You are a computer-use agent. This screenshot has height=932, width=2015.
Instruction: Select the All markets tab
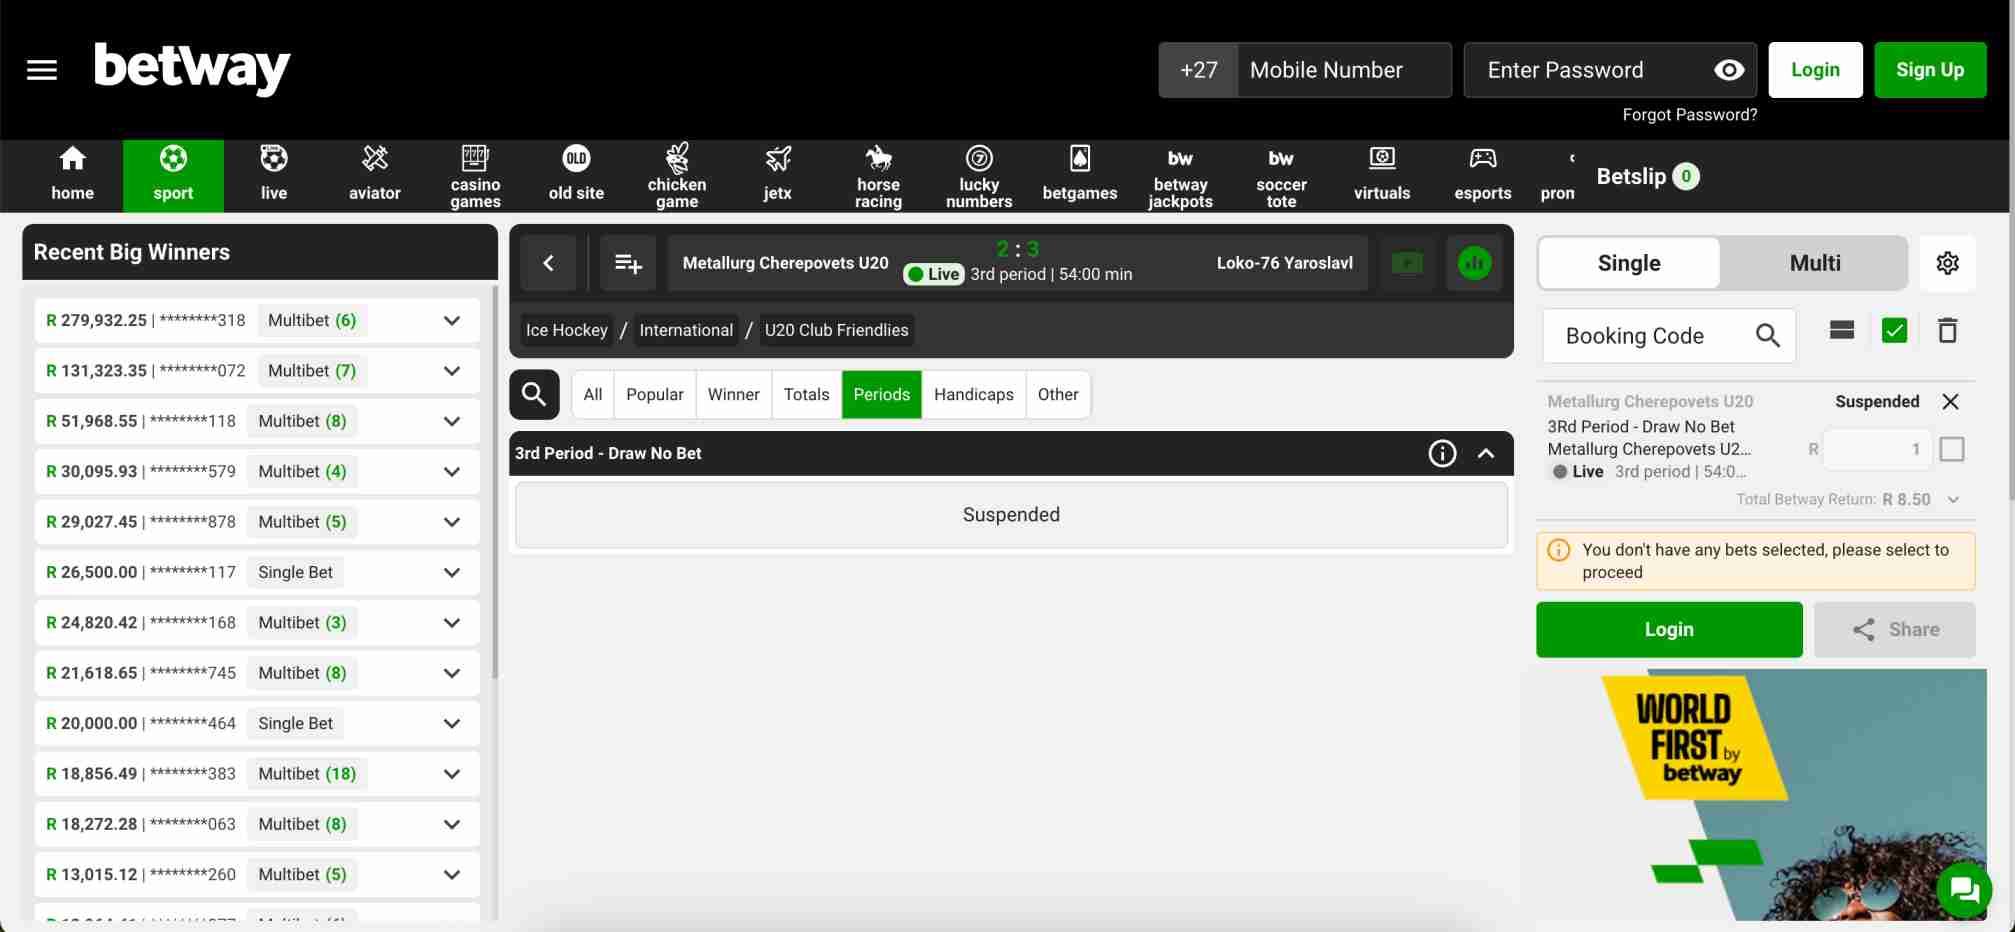tap(593, 394)
